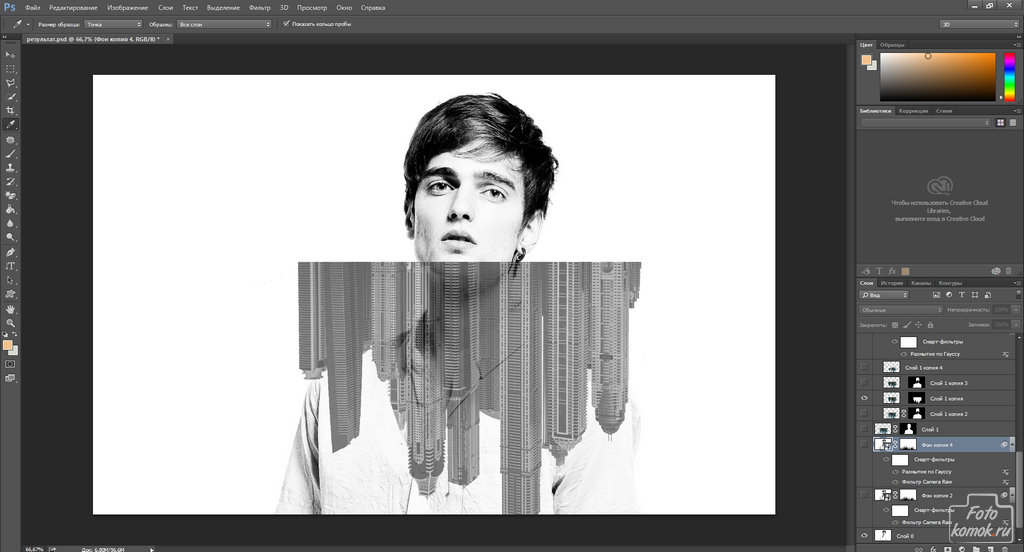Click 'Фильтр Camera Raw' under Фон копия 4
Screen dimensions: 1024x552
925,482
